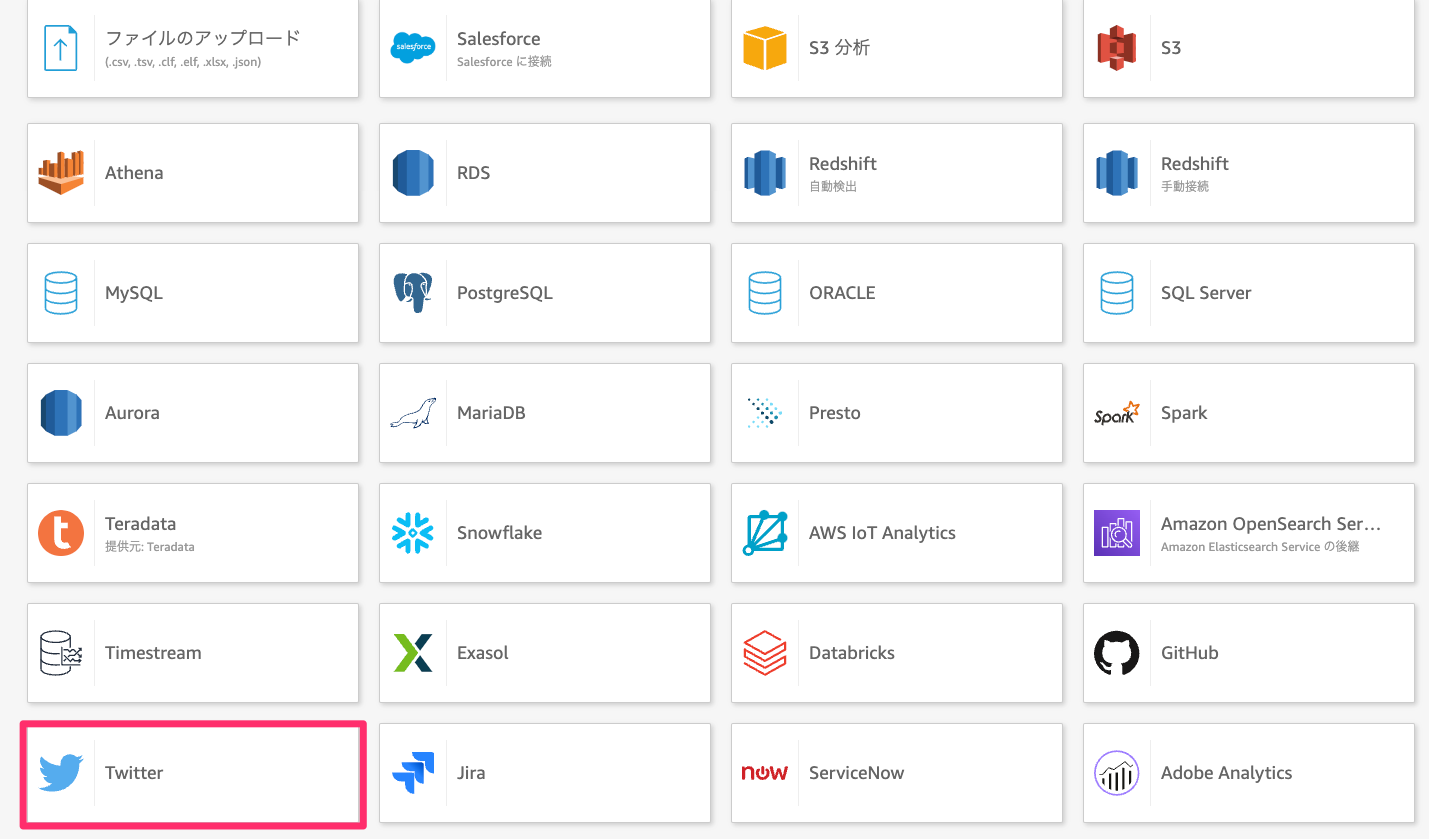1429x839 pixels.
Task: Click the Aurora blue icon
Action: pyautogui.click(x=61, y=413)
